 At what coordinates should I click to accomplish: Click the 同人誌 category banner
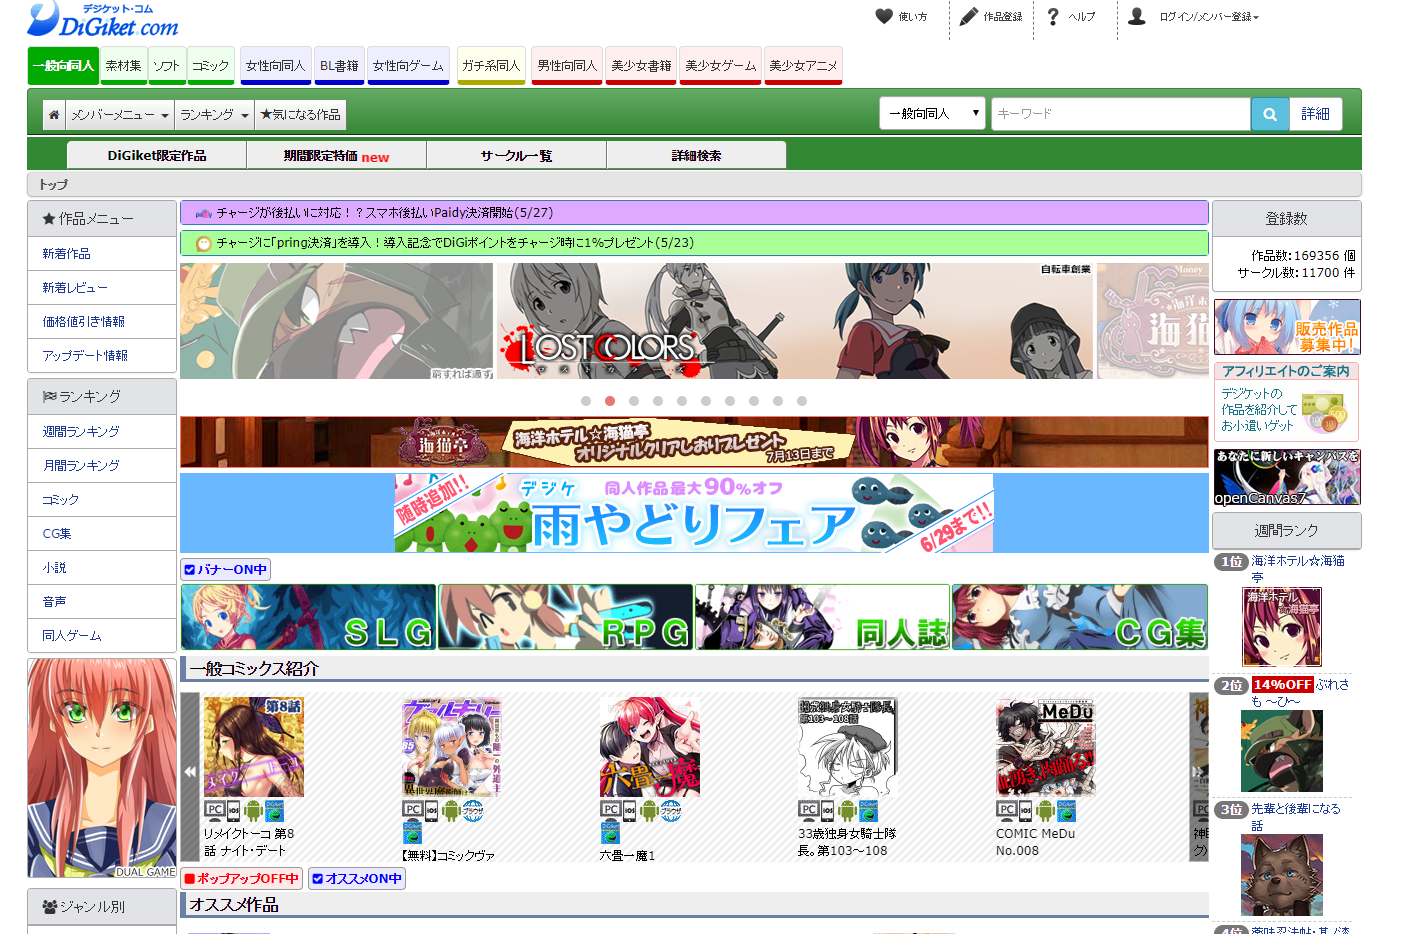click(x=822, y=617)
